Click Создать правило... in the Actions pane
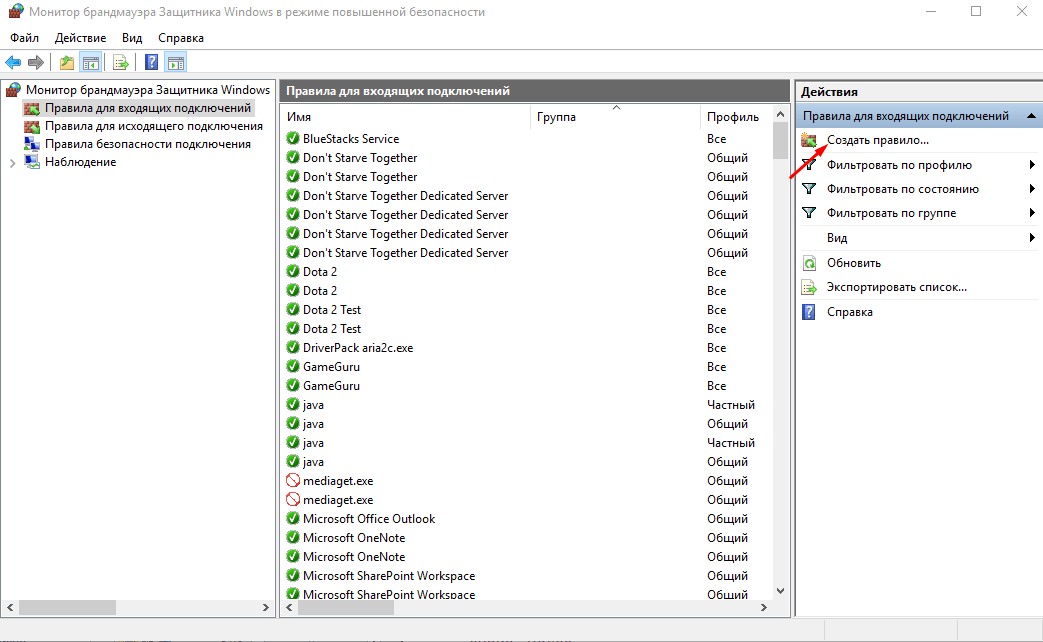The height and width of the screenshot is (642, 1043). 877,140
